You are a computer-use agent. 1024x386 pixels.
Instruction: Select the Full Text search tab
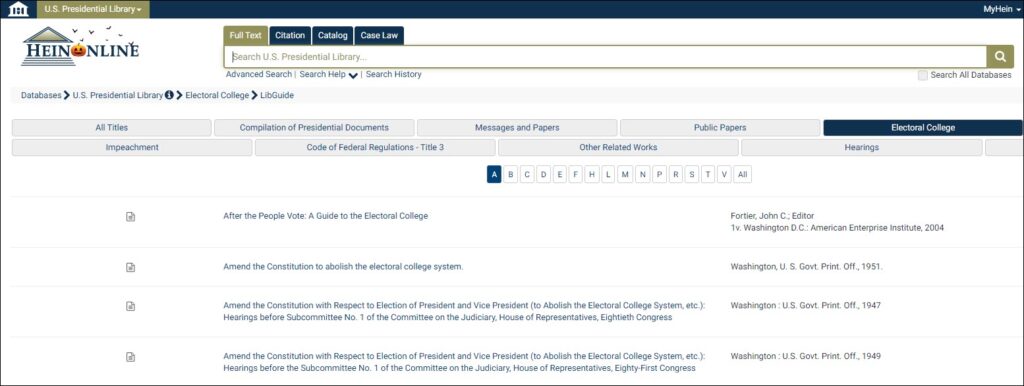pos(246,36)
